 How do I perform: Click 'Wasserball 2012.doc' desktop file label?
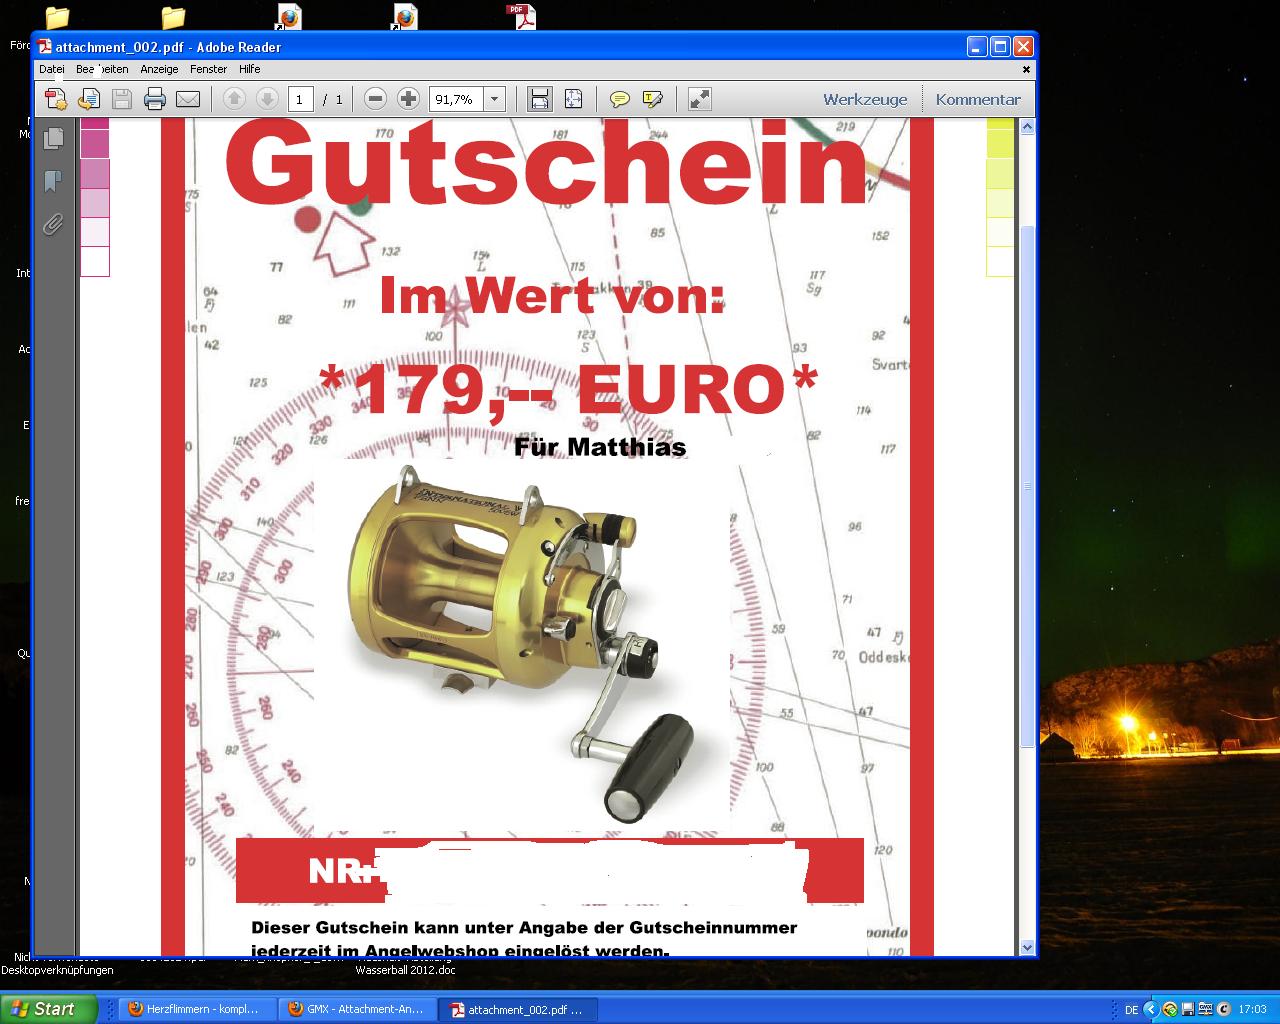[405, 970]
